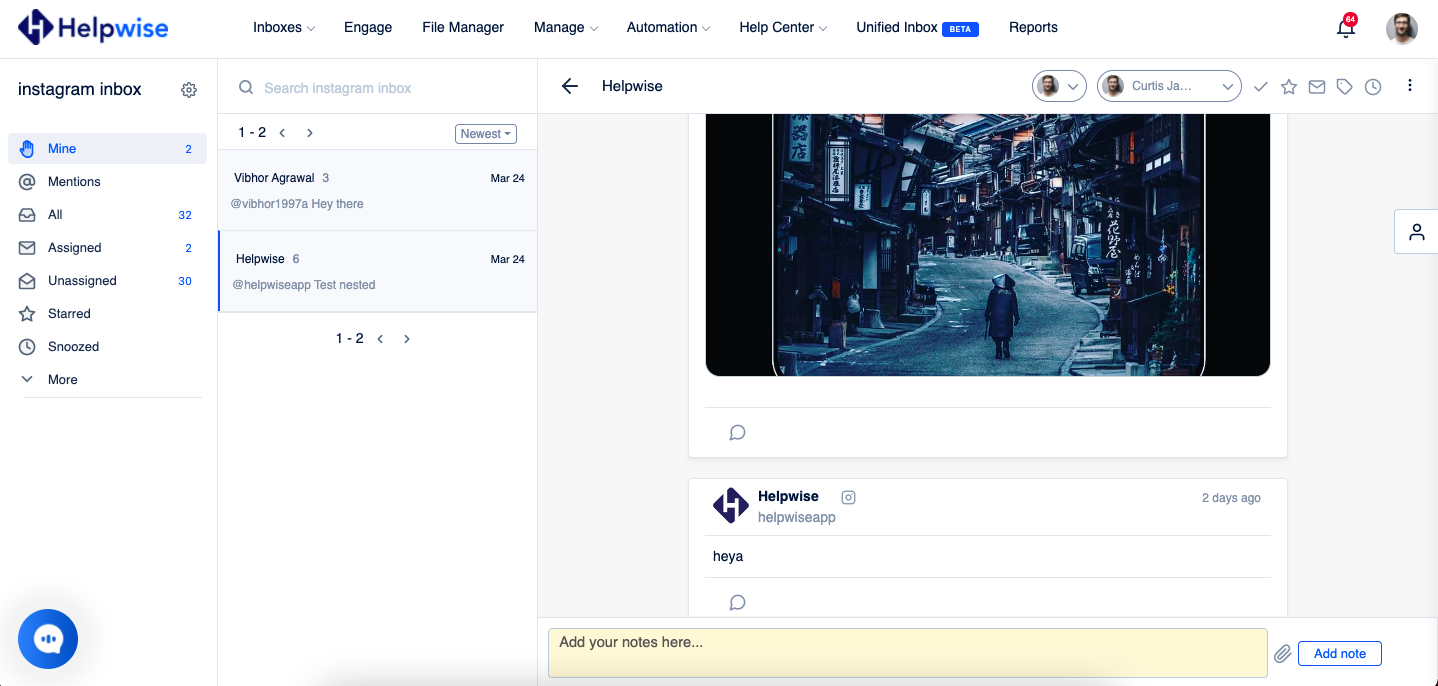
Task: Snooze the conversation with the clock icon
Action: click(x=1372, y=86)
